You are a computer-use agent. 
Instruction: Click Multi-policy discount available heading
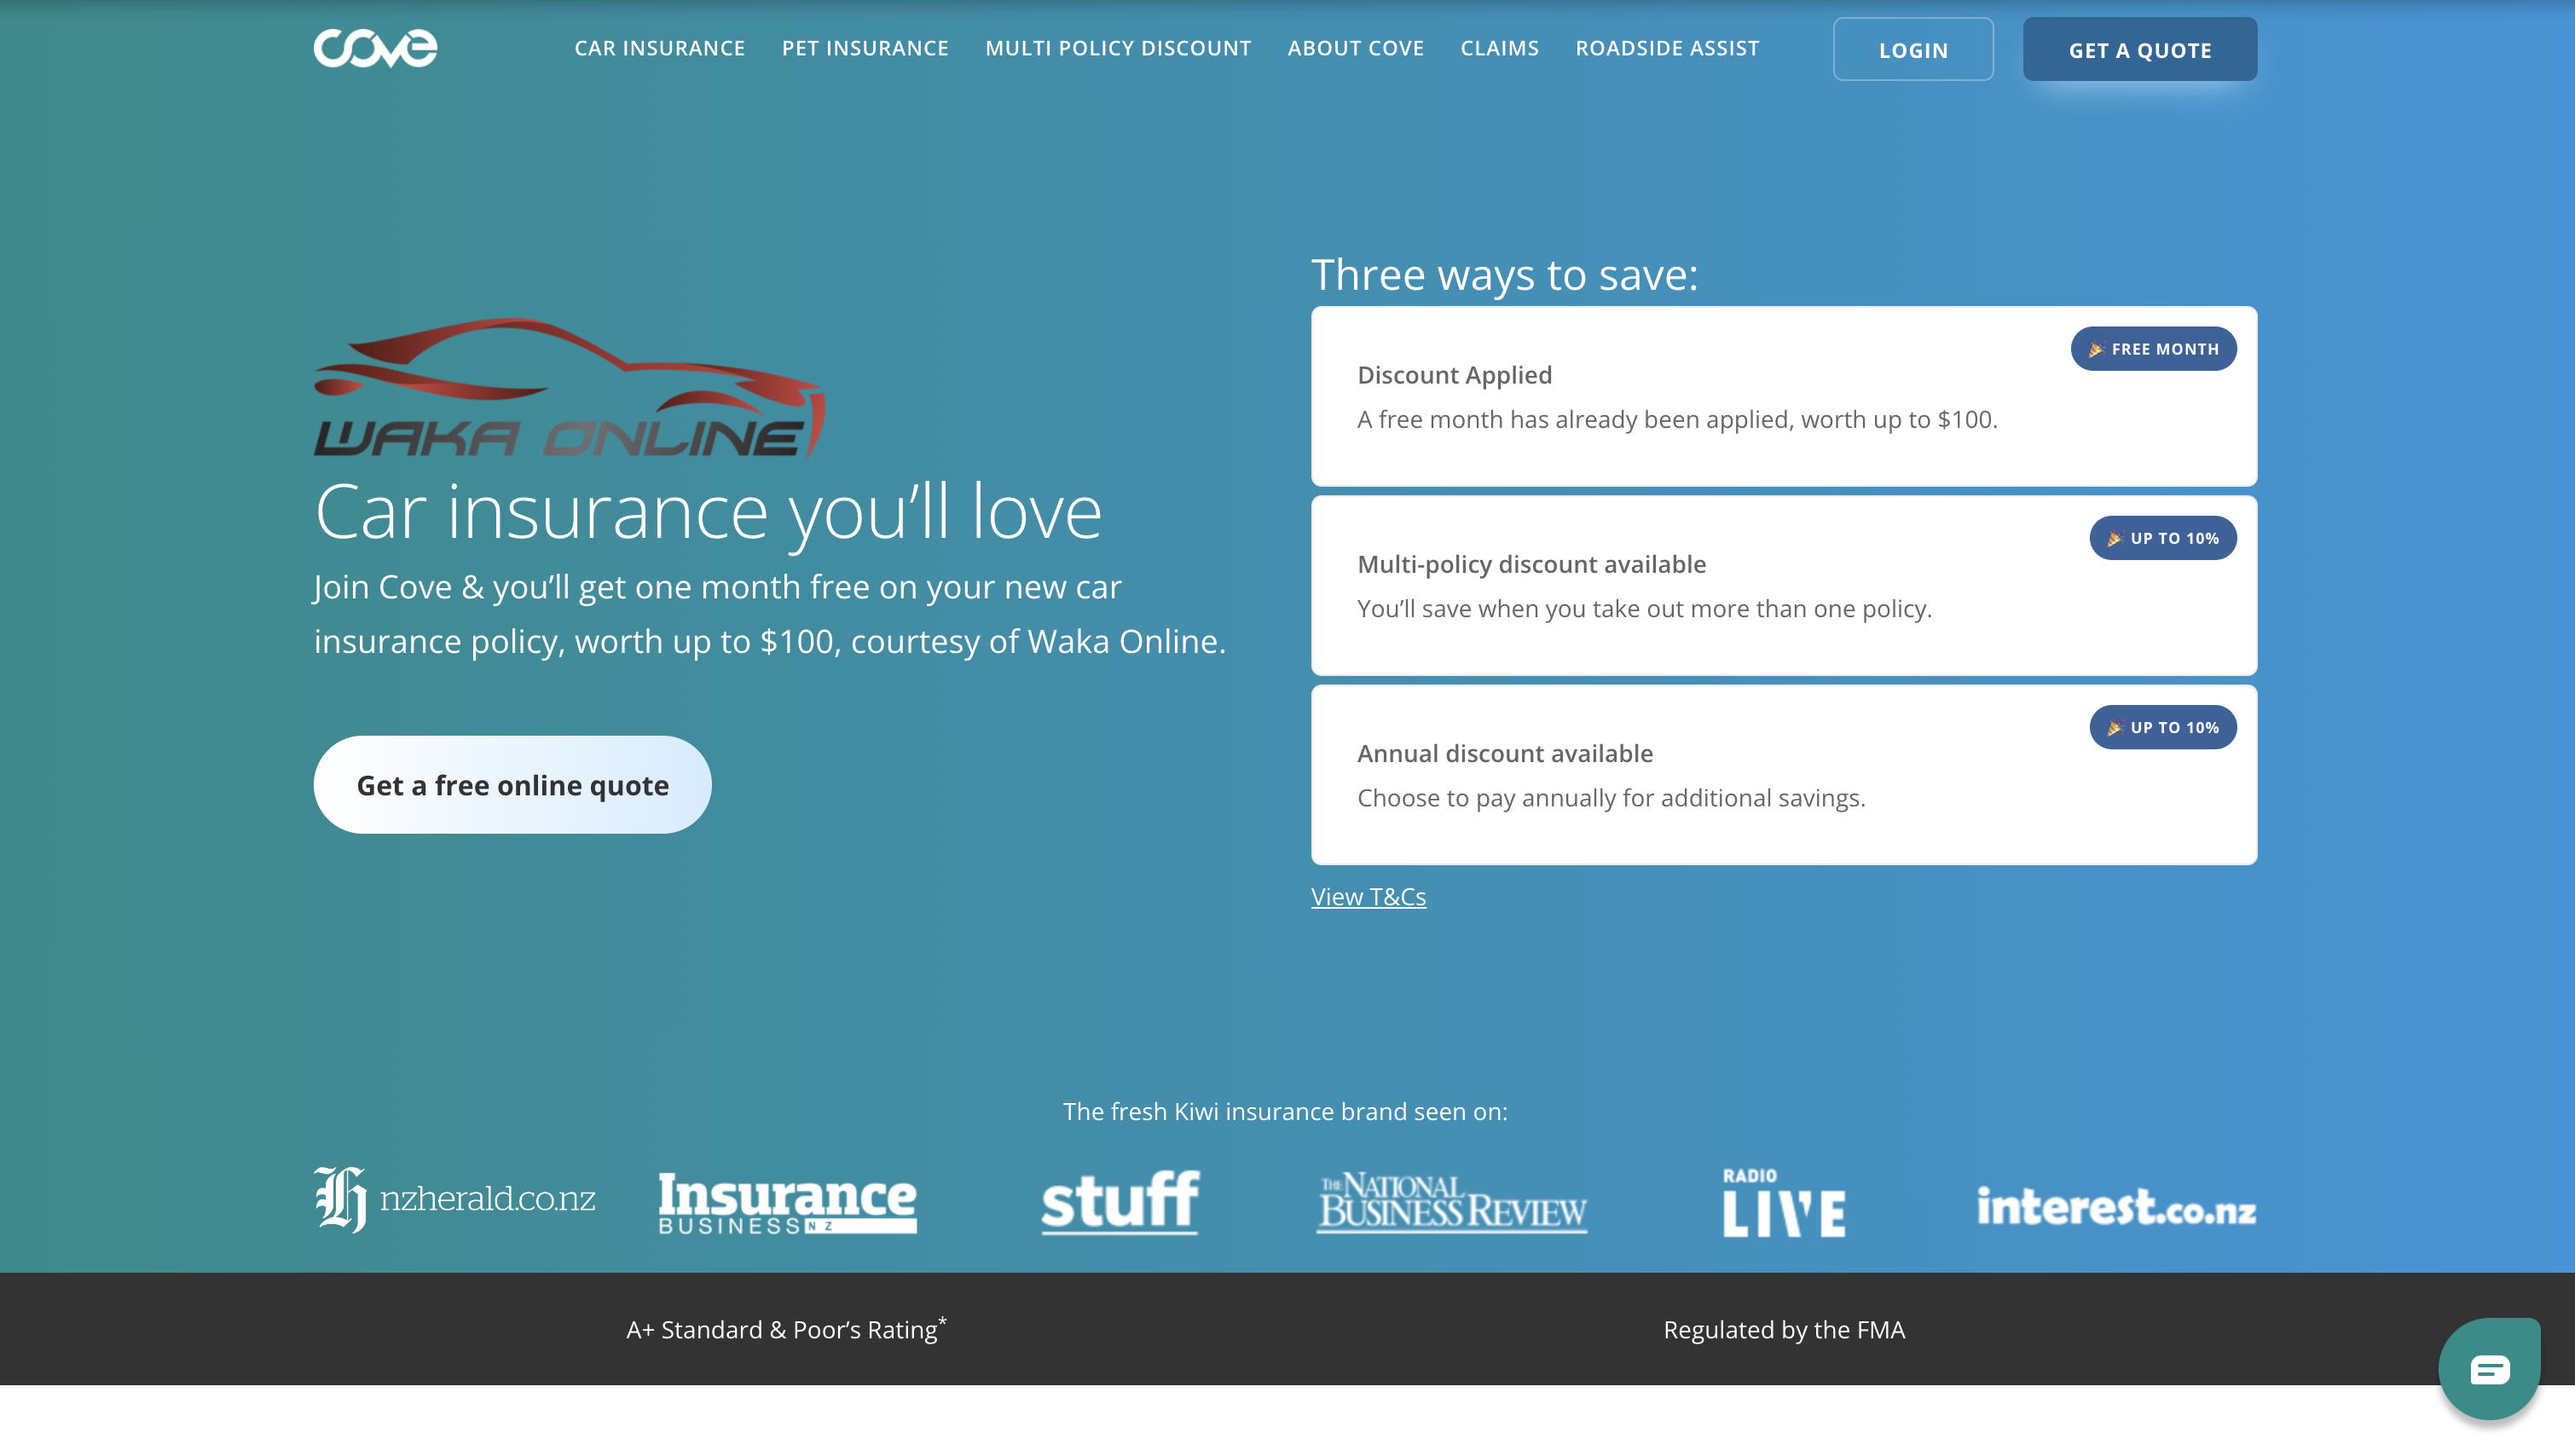[1531, 564]
